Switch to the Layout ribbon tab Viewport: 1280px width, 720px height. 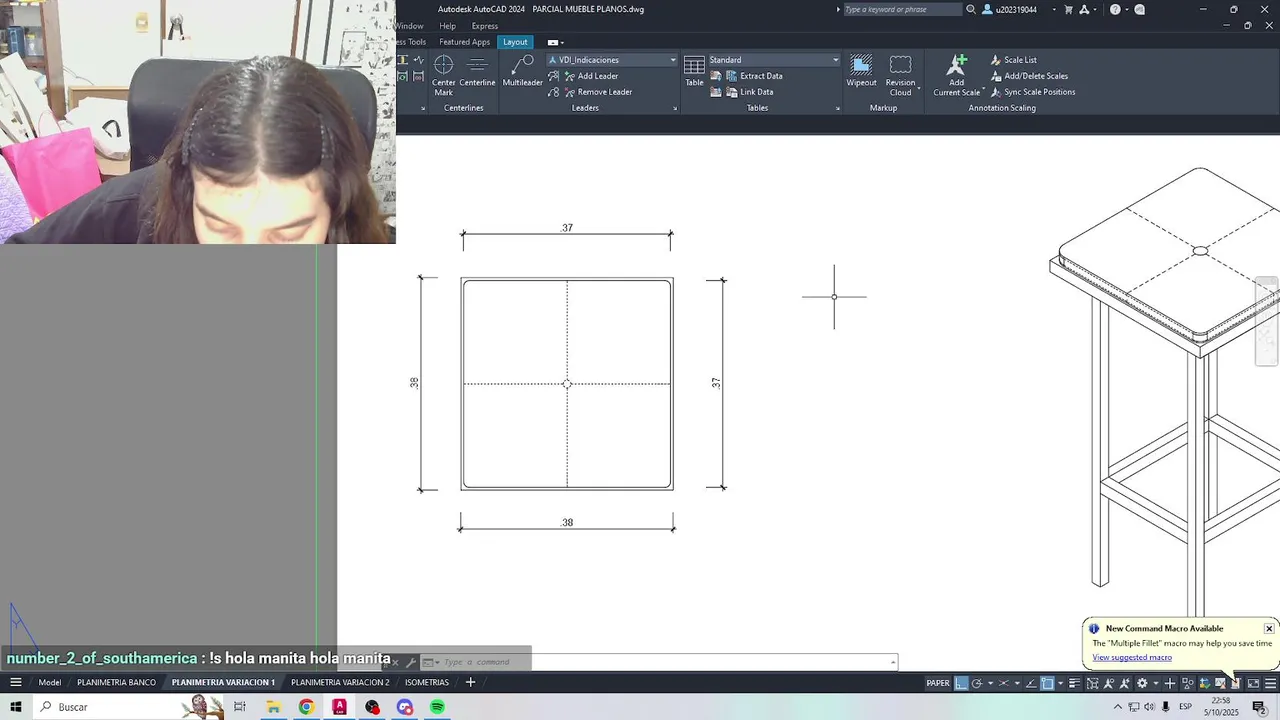pos(515,42)
